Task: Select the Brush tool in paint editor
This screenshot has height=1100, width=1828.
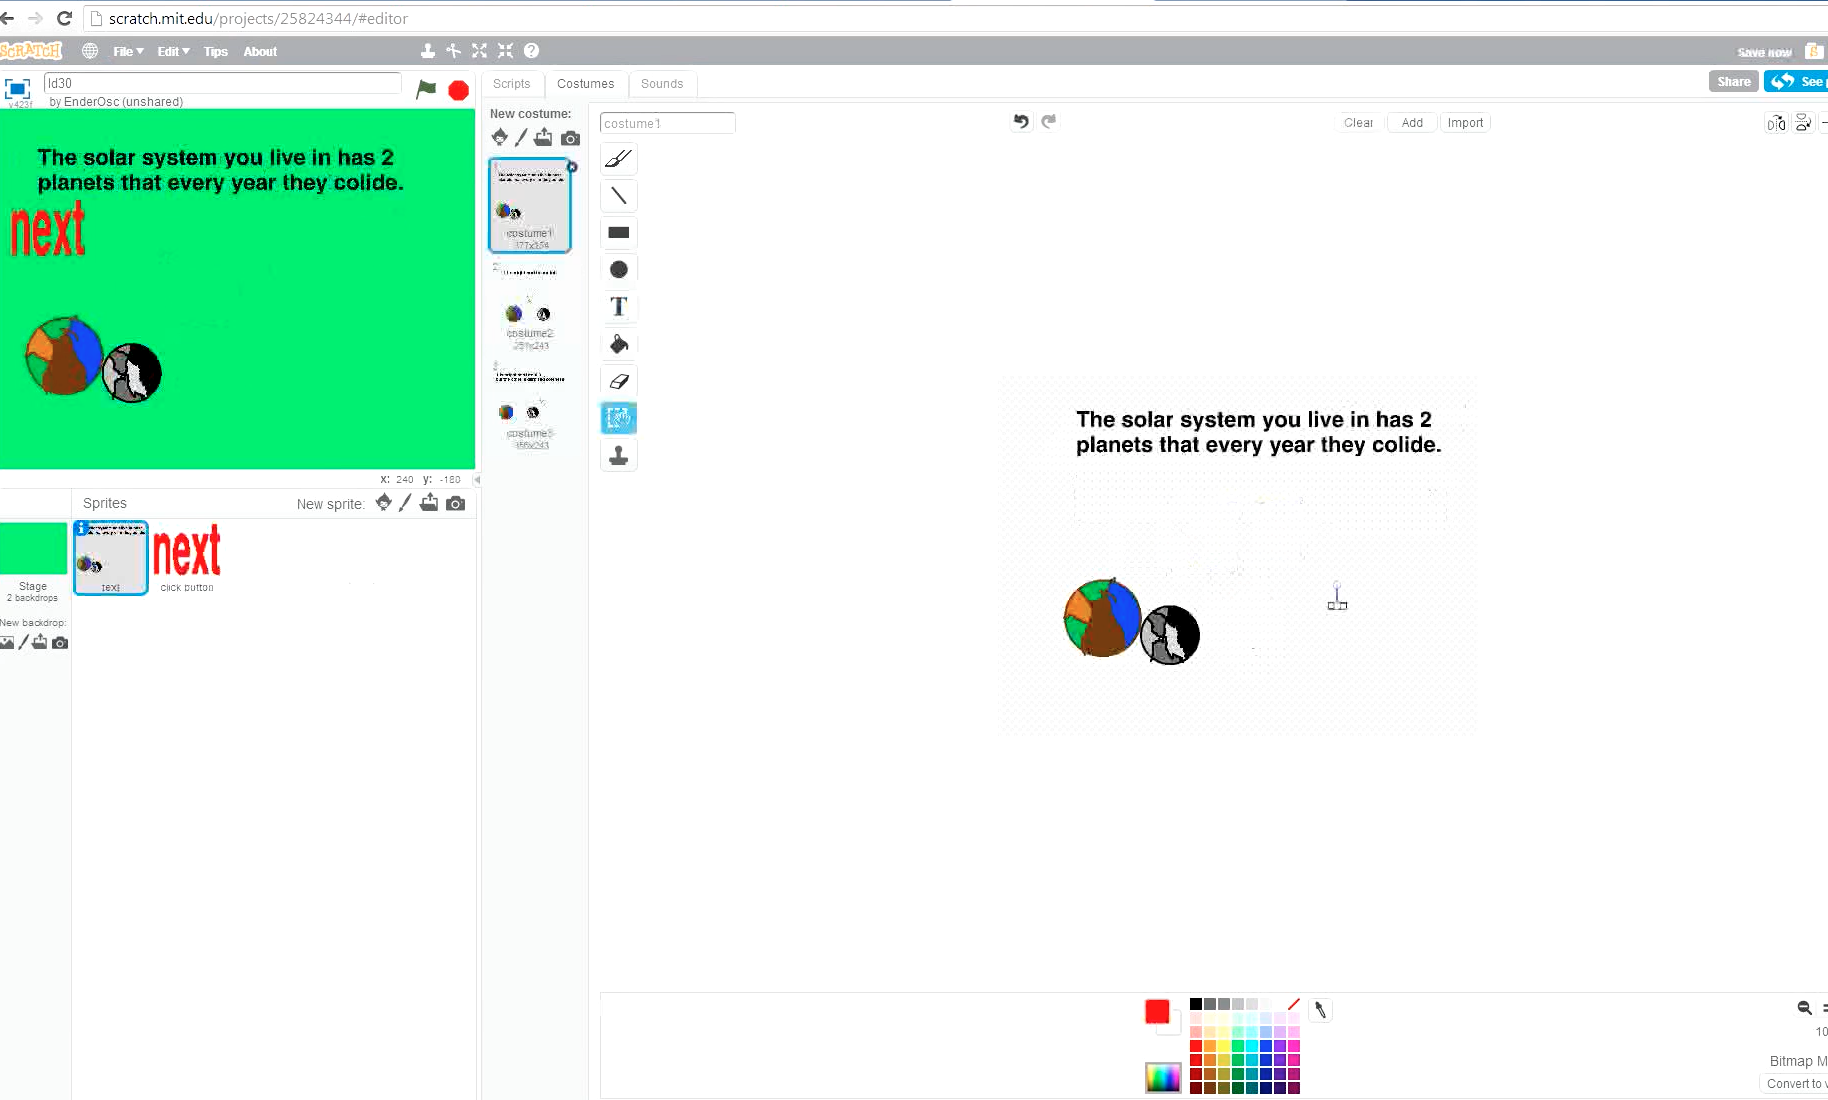Action: point(619,158)
